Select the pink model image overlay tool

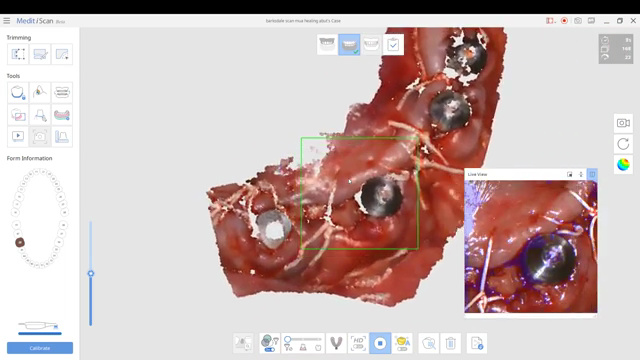tap(18, 115)
